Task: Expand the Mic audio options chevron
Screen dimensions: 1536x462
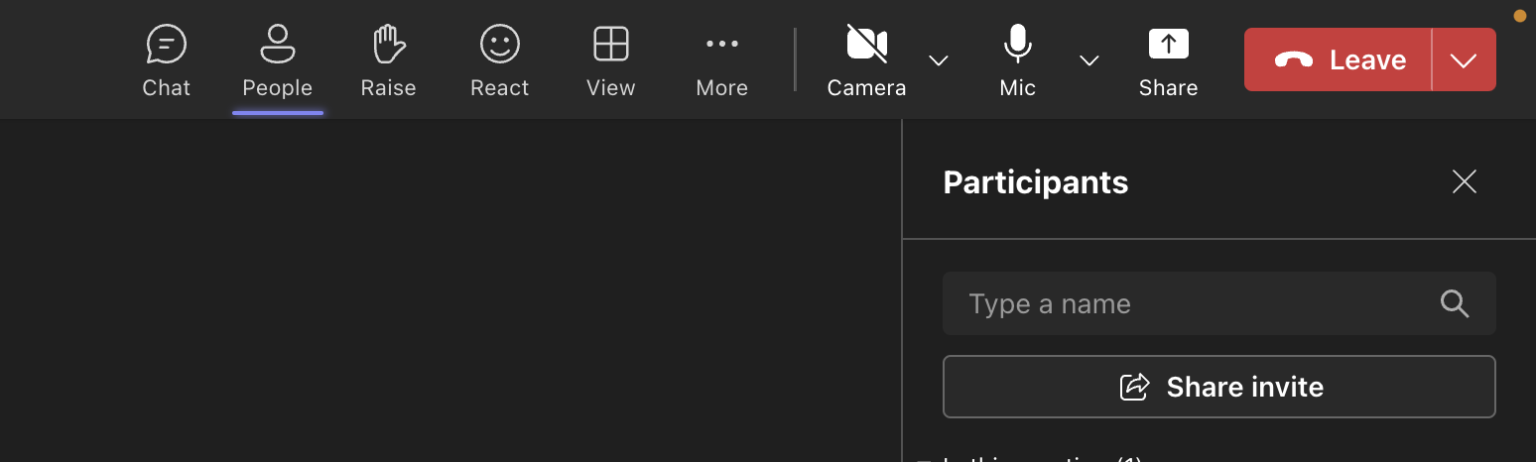Action: coord(1089,61)
